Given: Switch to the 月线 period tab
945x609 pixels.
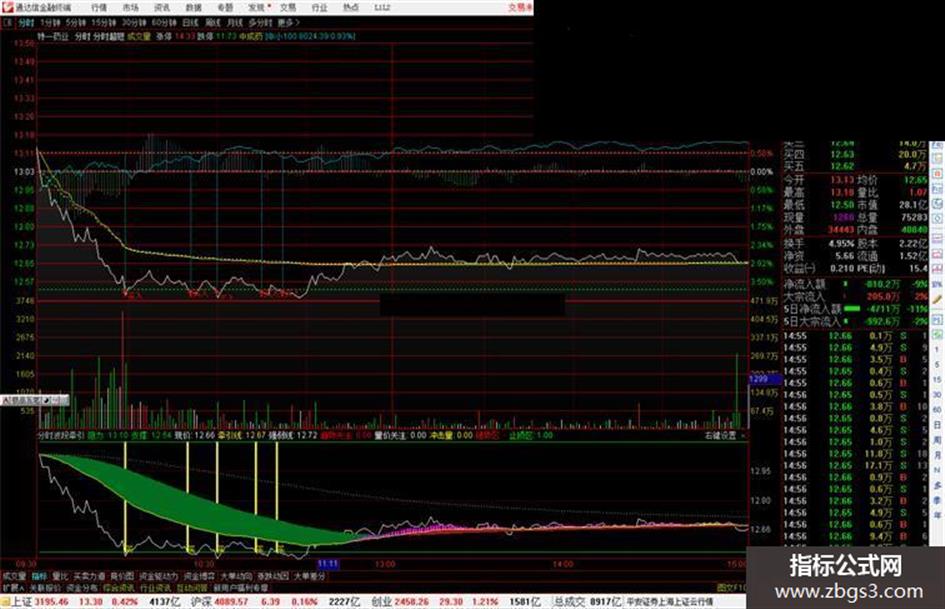Looking at the screenshot, I should (x=234, y=23).
